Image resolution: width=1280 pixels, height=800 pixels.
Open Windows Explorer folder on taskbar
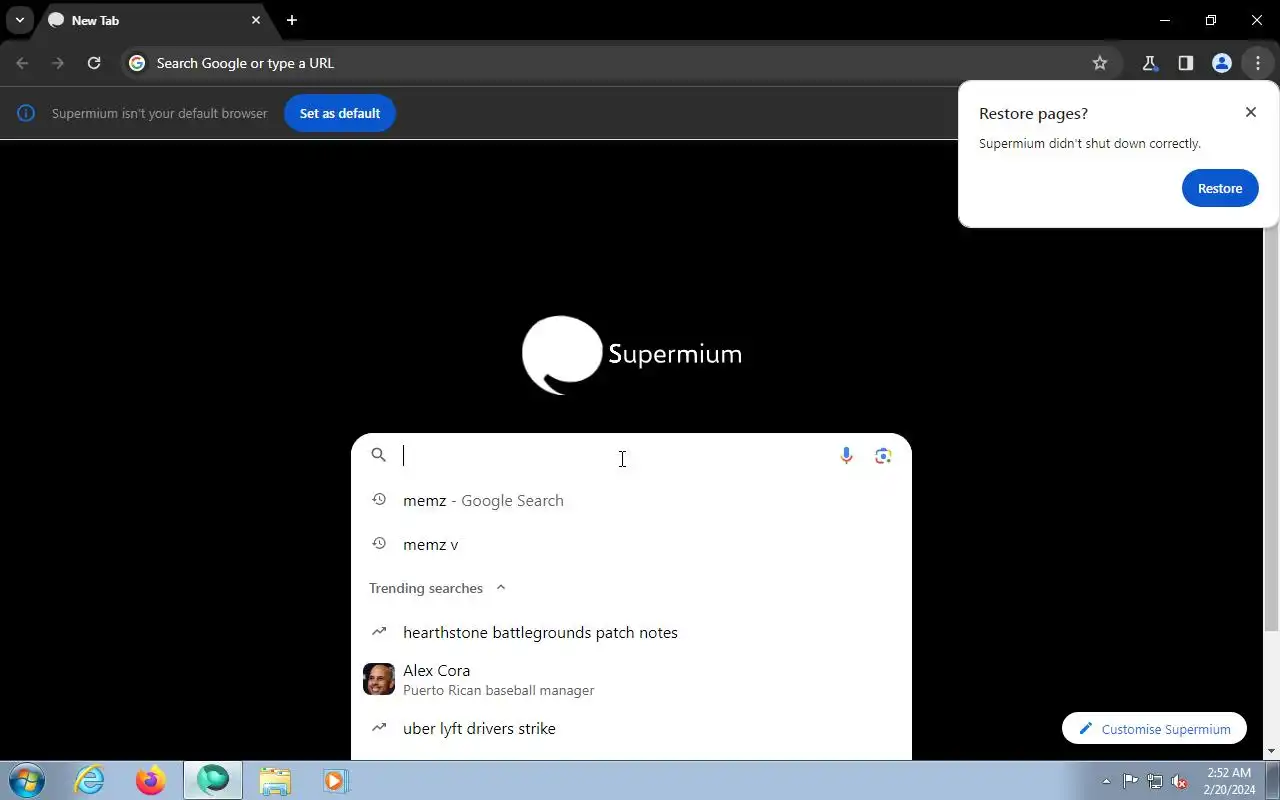click(274, 780)
